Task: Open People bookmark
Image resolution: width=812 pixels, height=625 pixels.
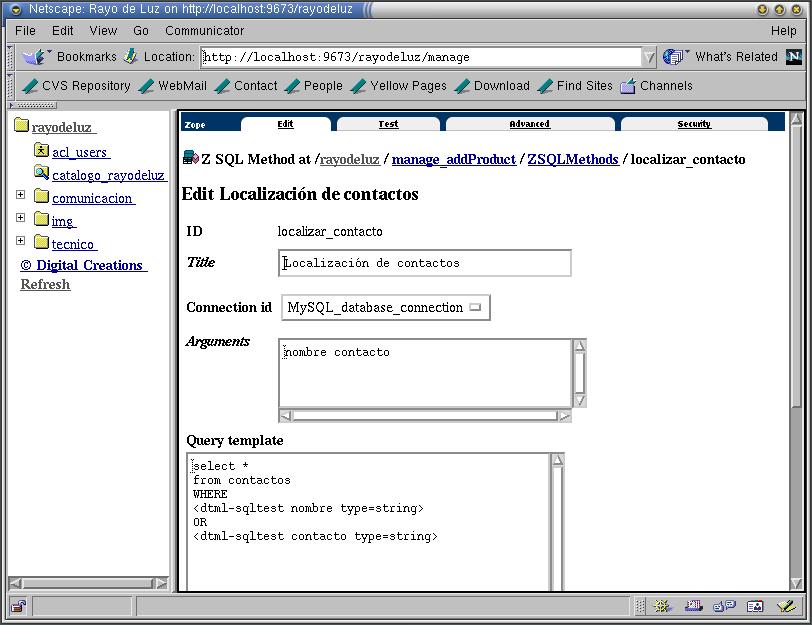Action: [x=314, y=86]
